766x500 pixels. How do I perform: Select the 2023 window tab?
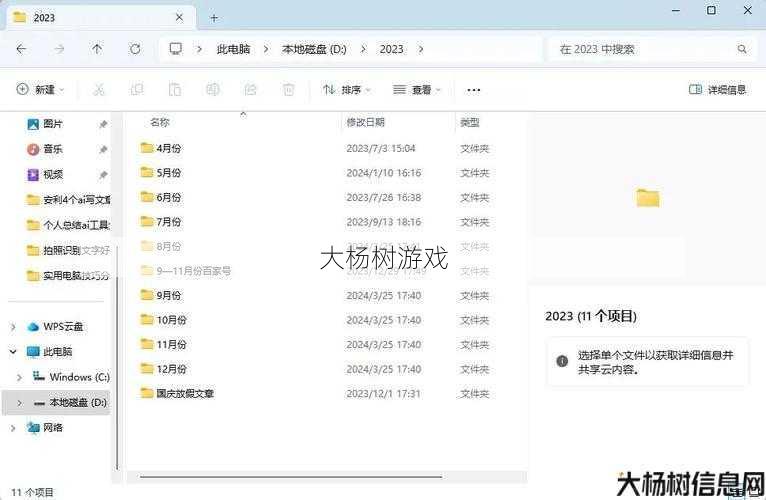[100, 18]
